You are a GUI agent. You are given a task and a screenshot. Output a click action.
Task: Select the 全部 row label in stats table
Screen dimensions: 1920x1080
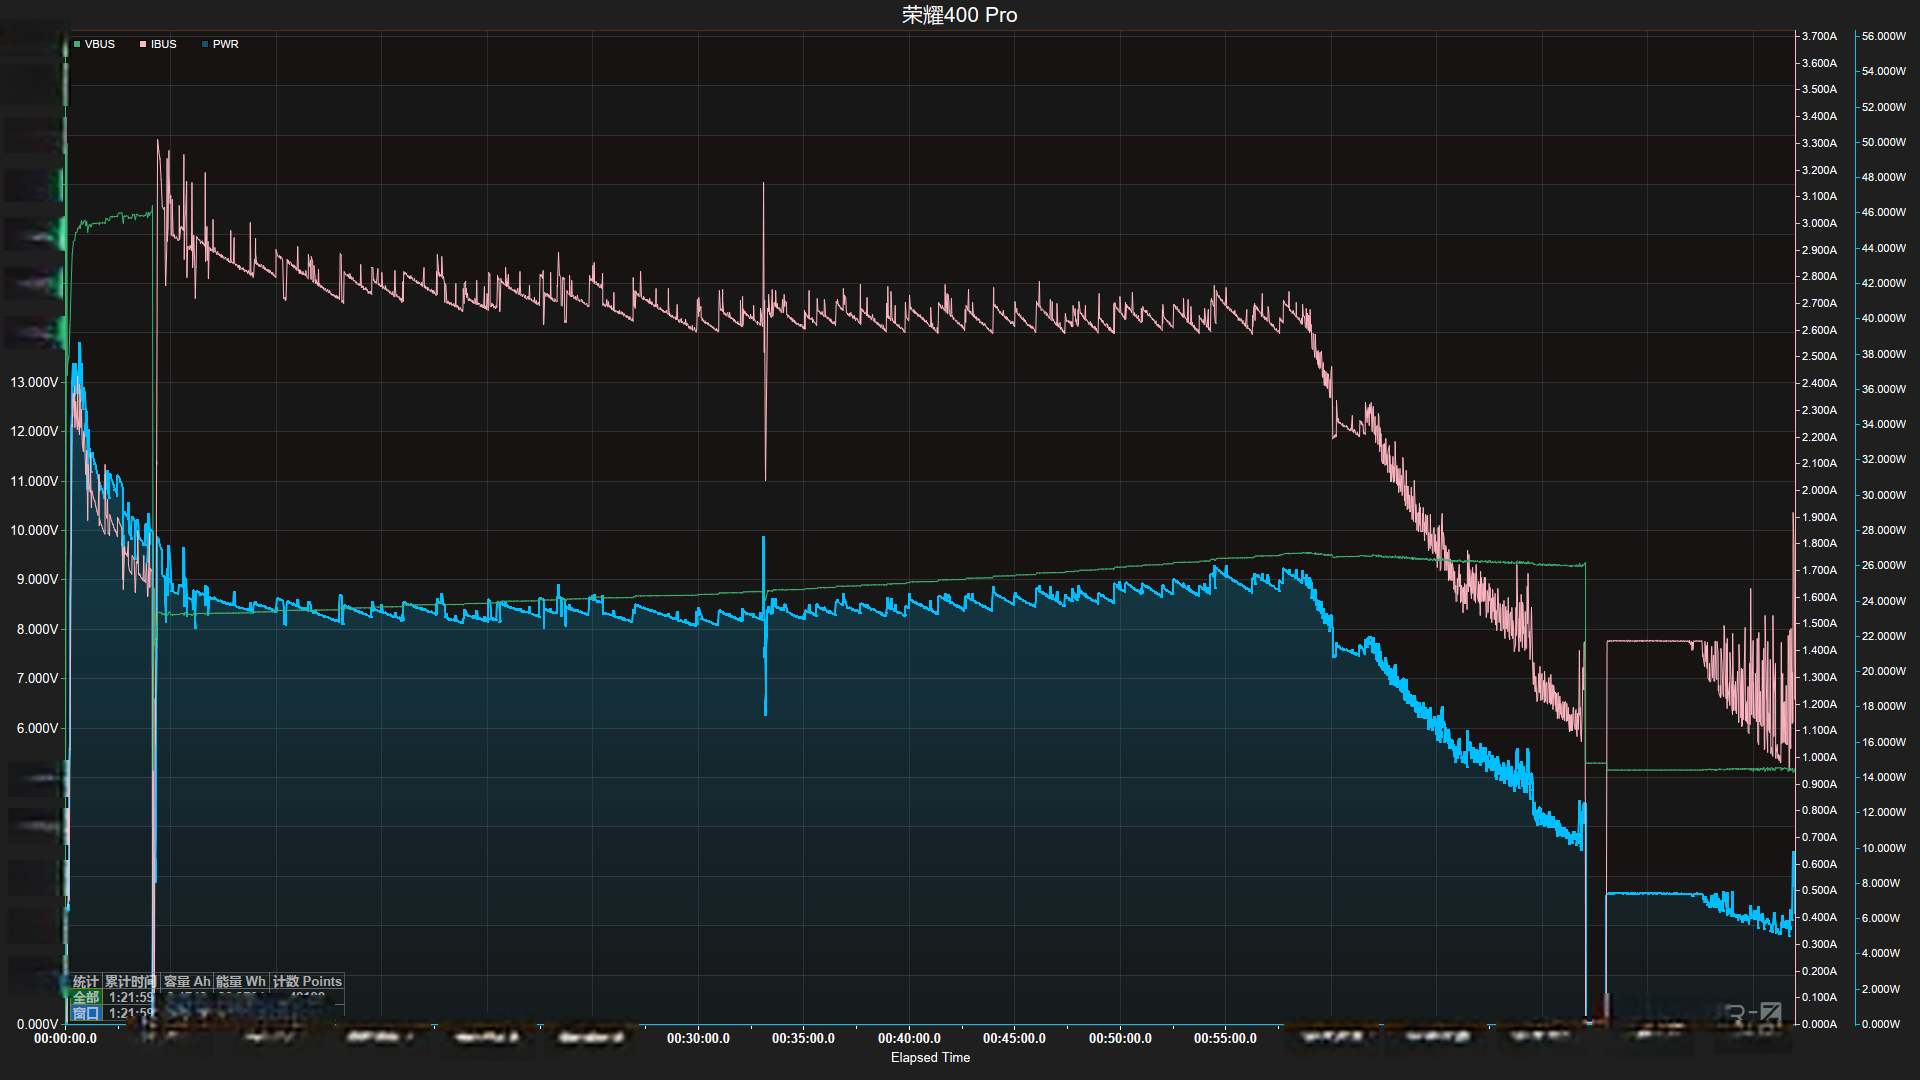click(86, 997)
